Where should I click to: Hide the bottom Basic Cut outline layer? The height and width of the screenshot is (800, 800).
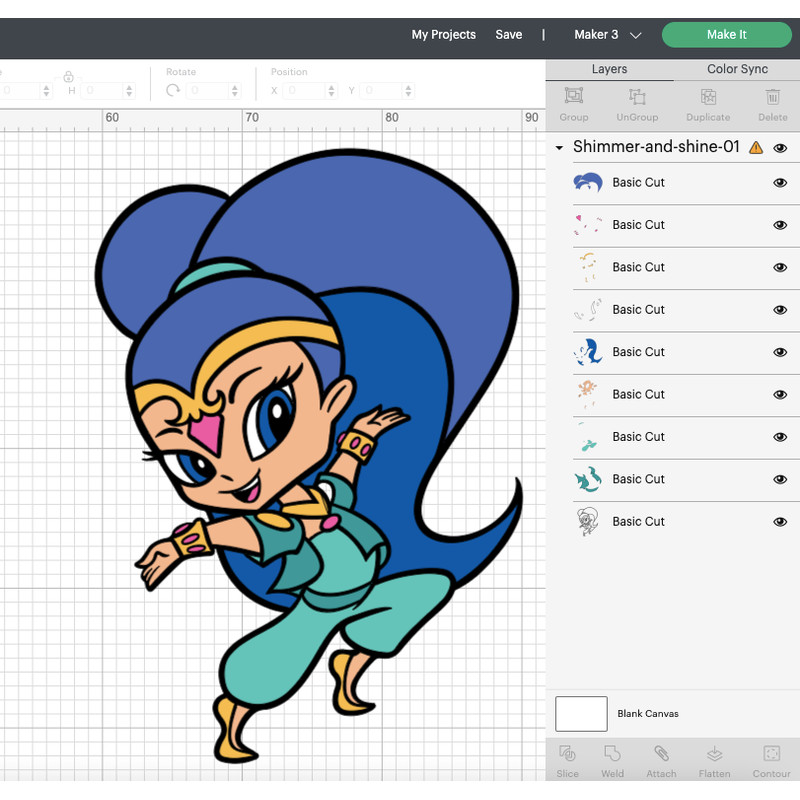(780, 521)
